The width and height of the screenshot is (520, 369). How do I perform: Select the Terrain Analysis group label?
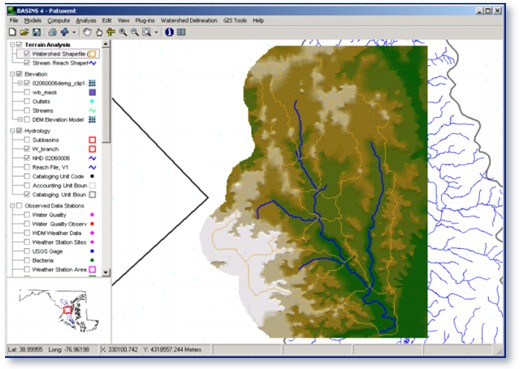[47, 44]
